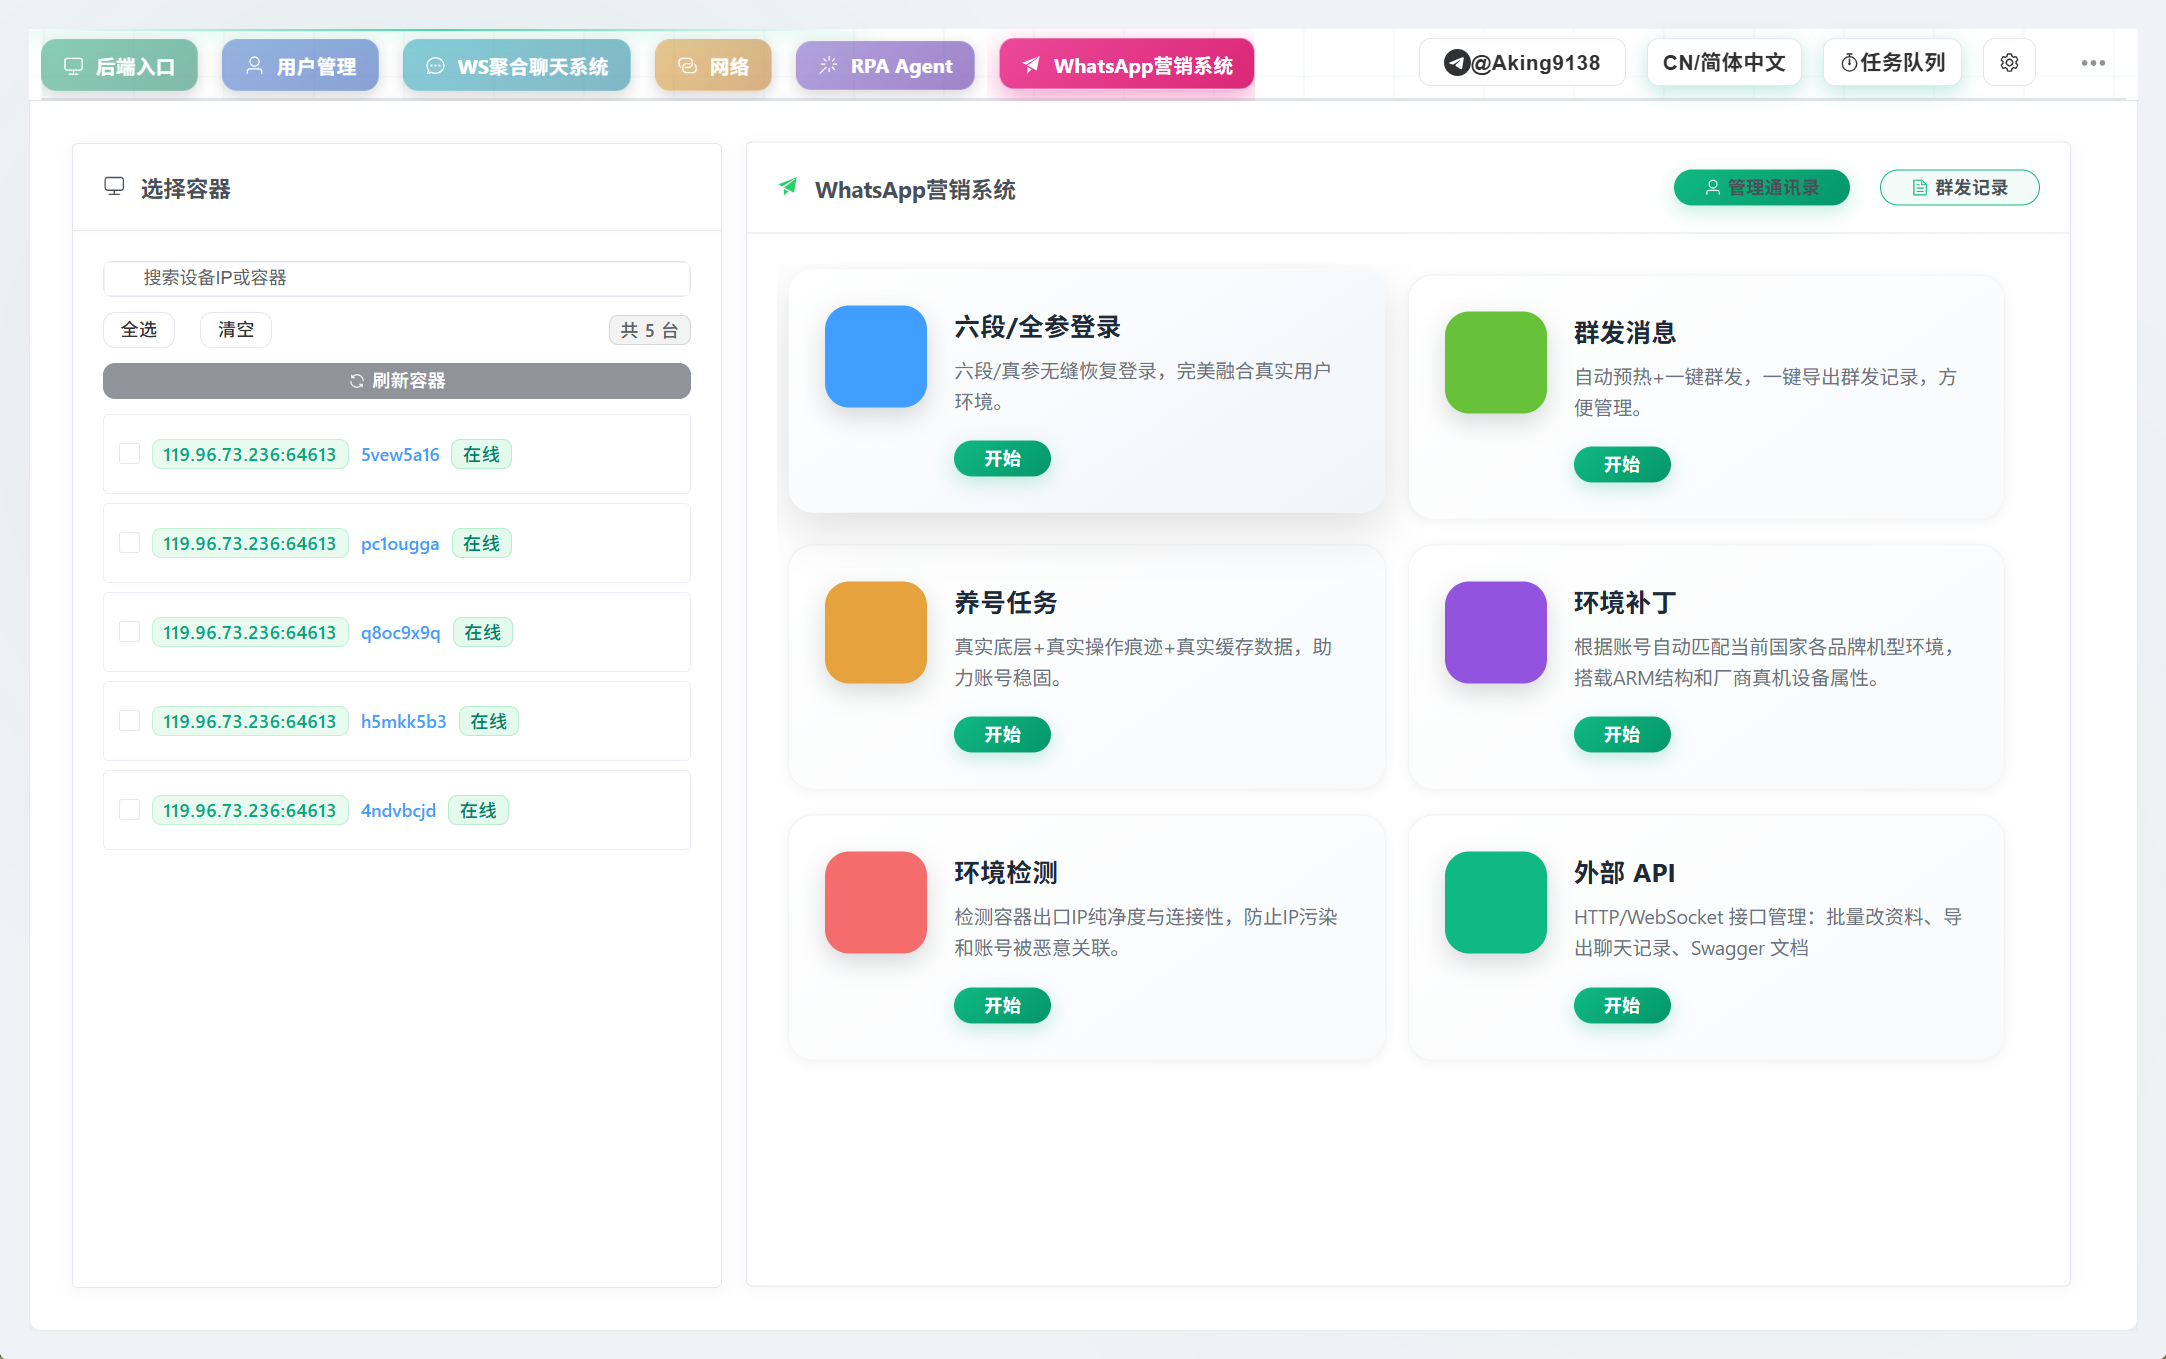Click the IP tag in the 5vew5a16 row
2166x1359 pixels.
coord(250,454)
